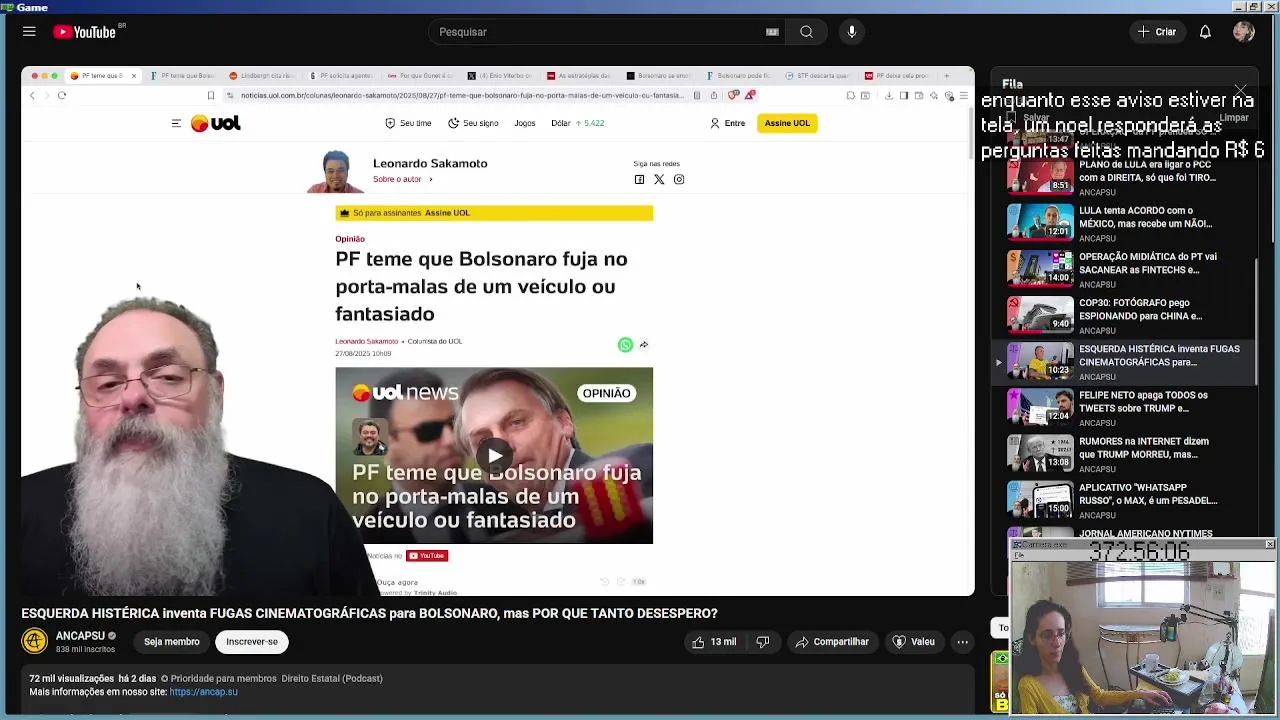Start voice search with the microphone
Screen dimensions: 1280x720
point(852,32)
